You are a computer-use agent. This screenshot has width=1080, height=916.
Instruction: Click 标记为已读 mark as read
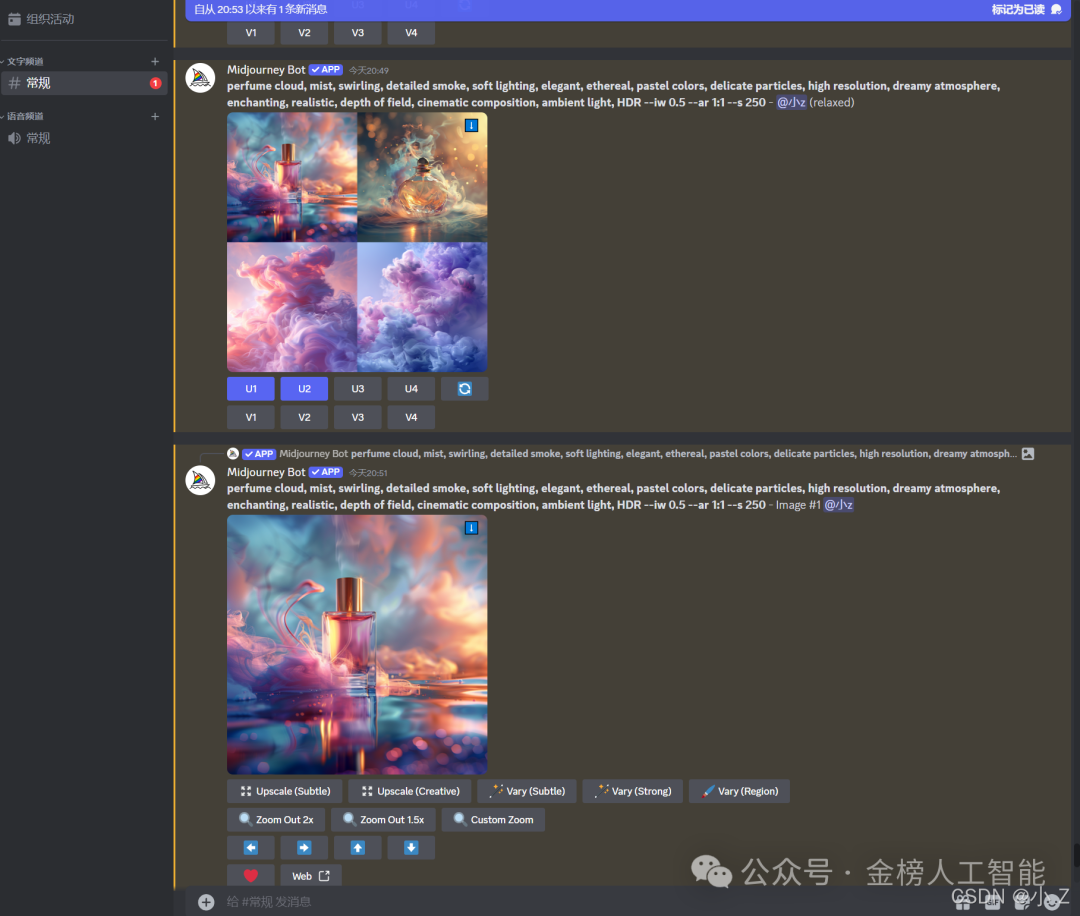point(1026,10)
